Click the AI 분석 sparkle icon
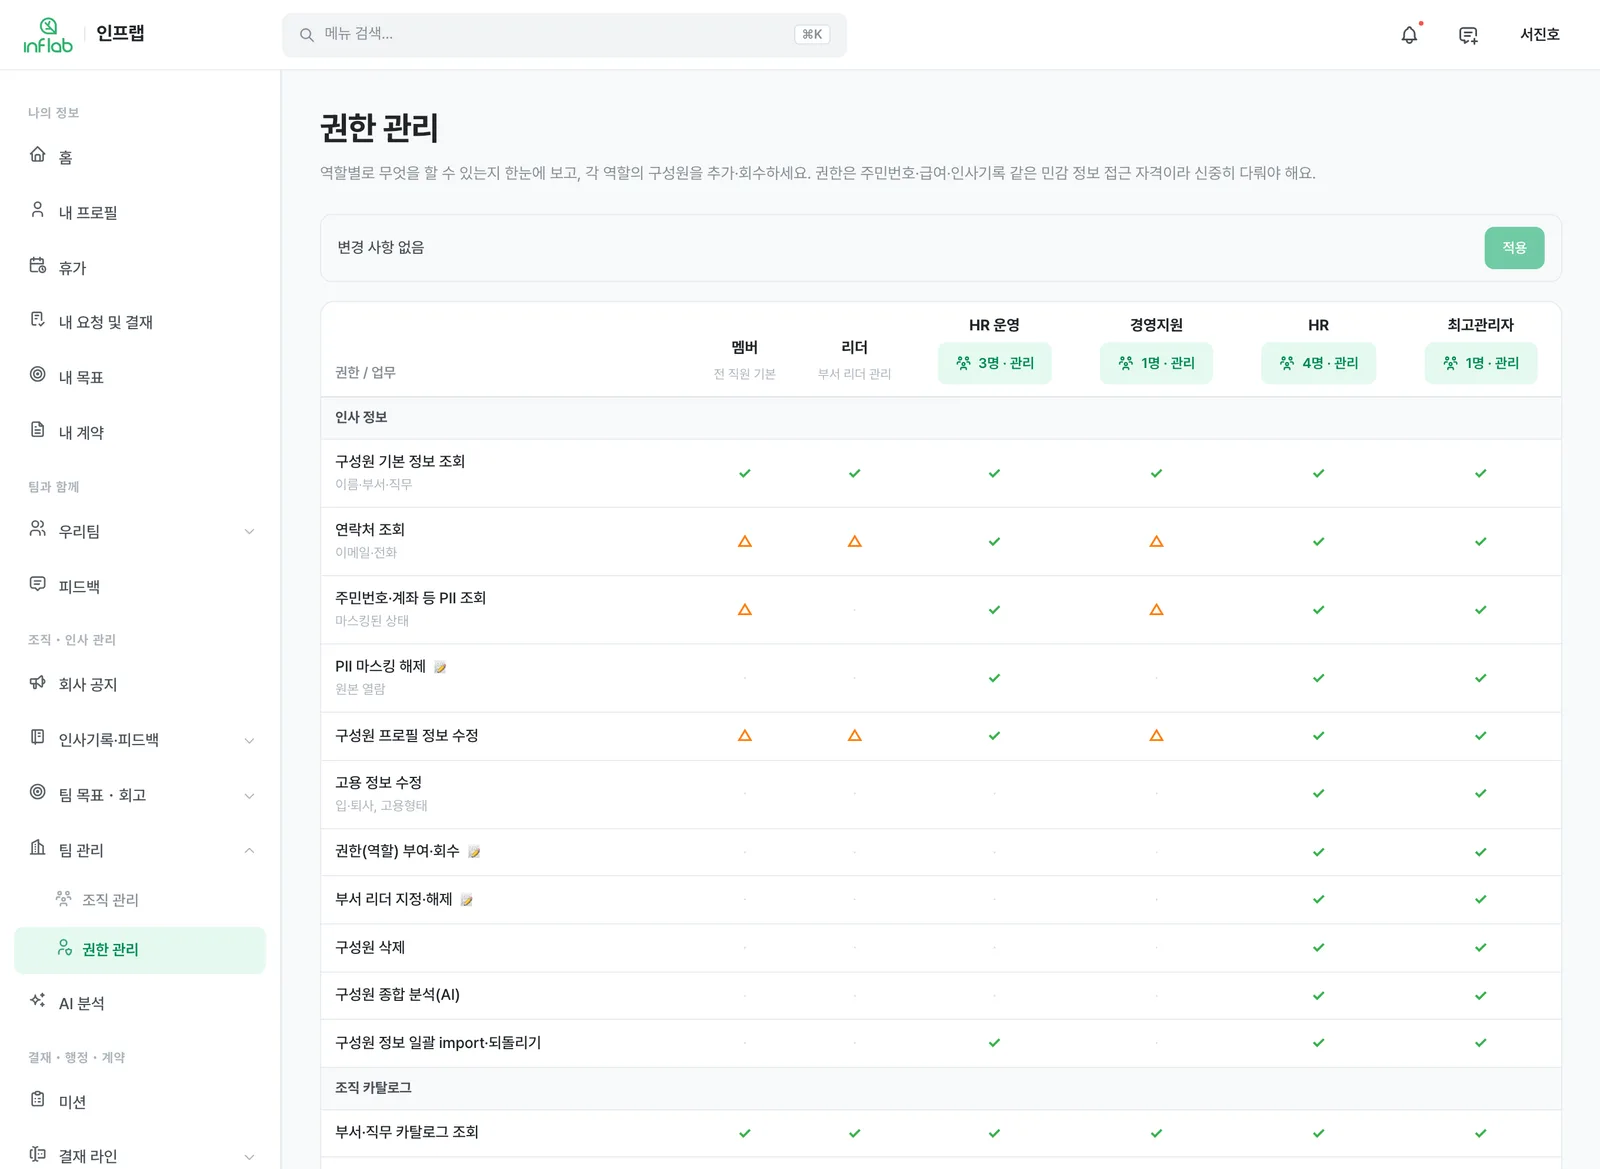Screen dimensions: 1600x1169 pos(38,1001)
